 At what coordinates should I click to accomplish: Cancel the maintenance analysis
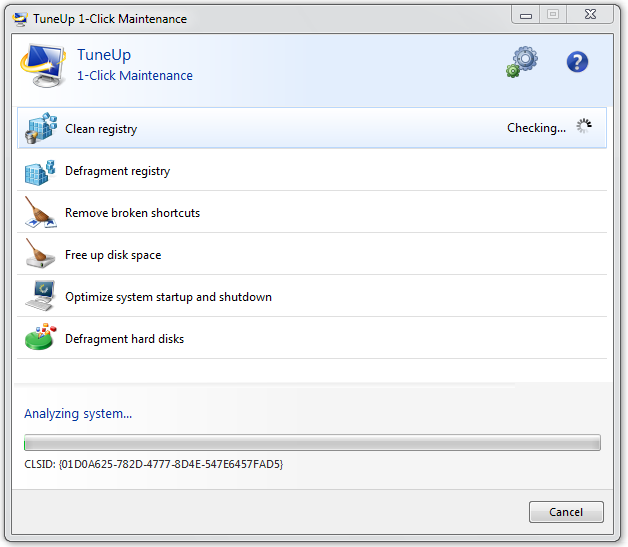(566, 512)
